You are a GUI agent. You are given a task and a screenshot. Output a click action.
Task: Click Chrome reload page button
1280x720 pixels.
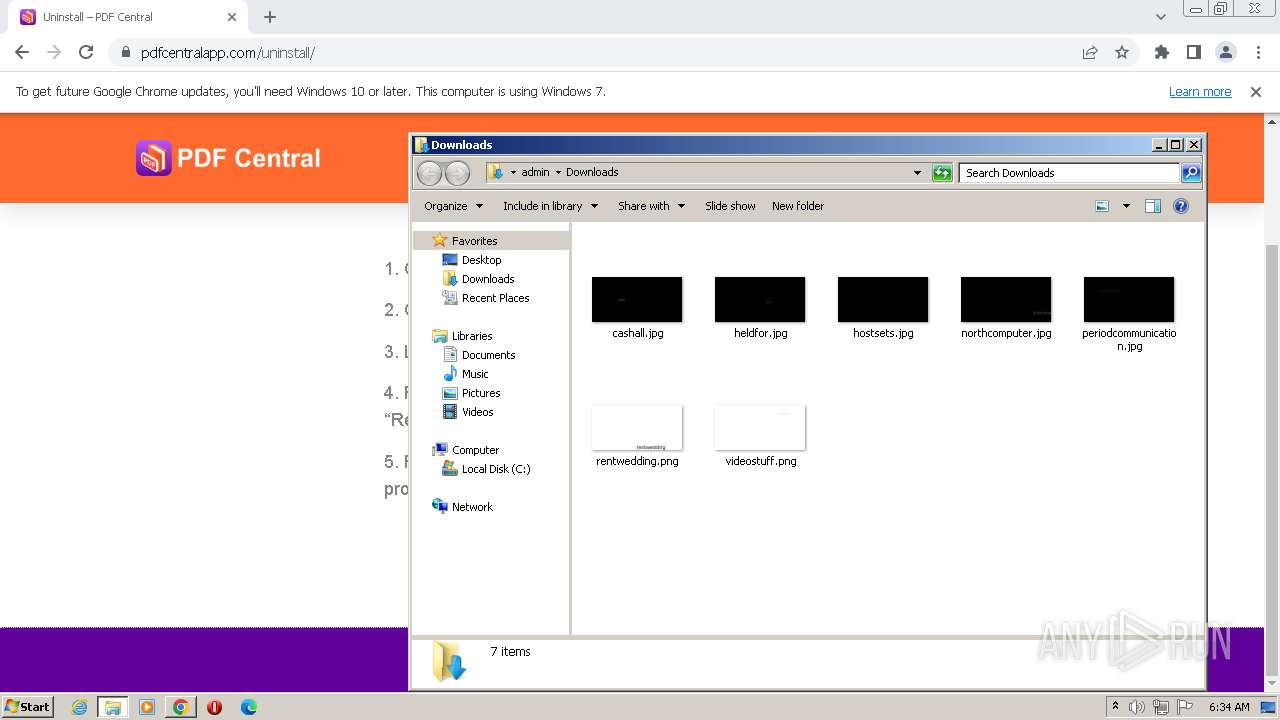tap(86, 52)
